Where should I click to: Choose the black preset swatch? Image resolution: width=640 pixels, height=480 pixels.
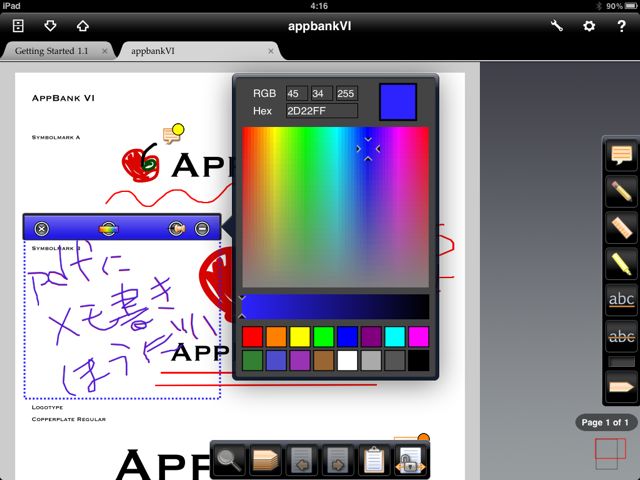[419, 361]
